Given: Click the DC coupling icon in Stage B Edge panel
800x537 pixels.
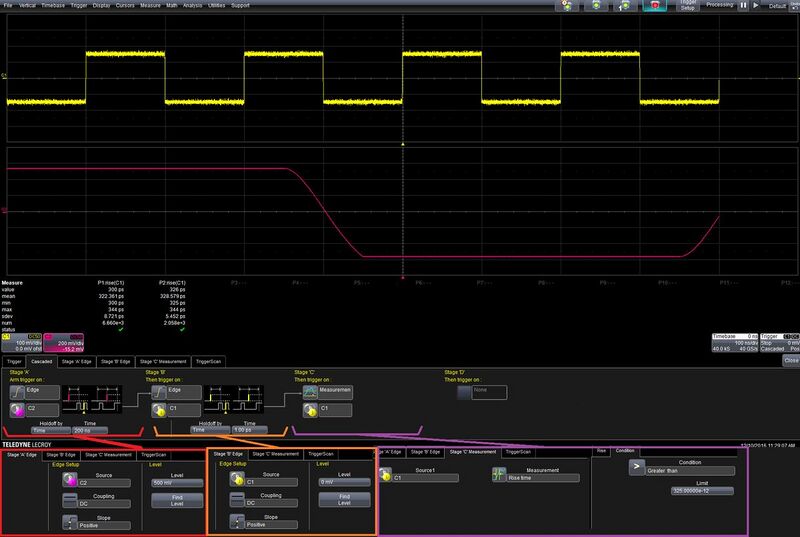Looking at the screenshot, I should click(x=237, y=499).
